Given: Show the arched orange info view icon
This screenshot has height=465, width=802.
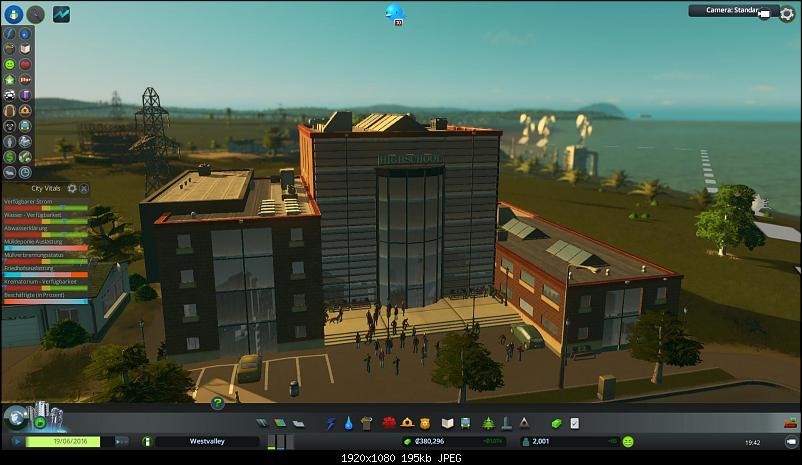Looking at the screenshot, I should [10, 110].
